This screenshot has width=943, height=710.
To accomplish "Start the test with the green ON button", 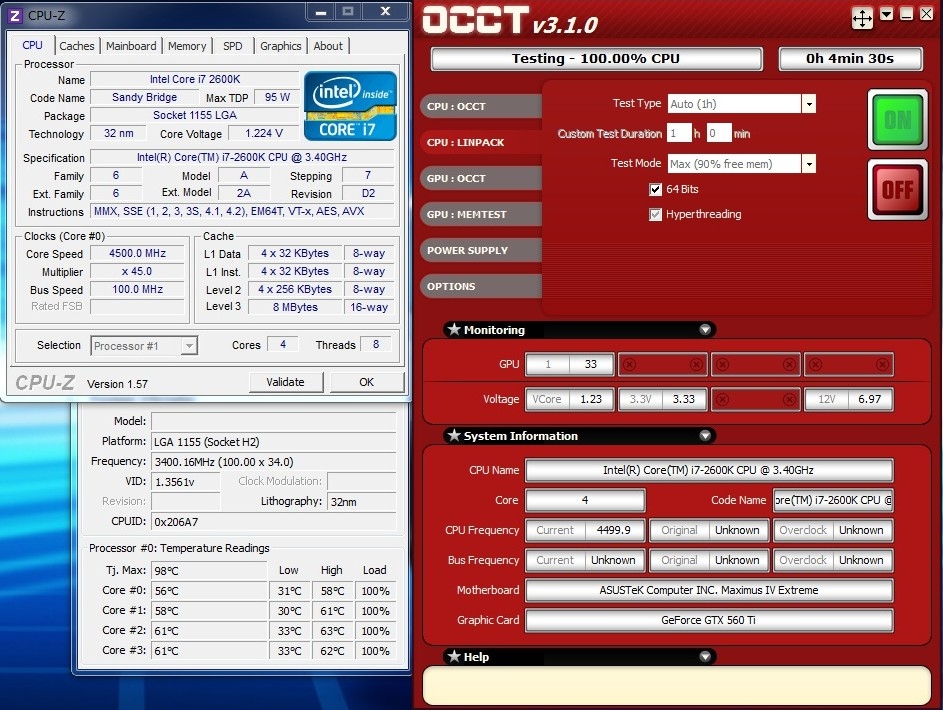I will pos(897,120).
